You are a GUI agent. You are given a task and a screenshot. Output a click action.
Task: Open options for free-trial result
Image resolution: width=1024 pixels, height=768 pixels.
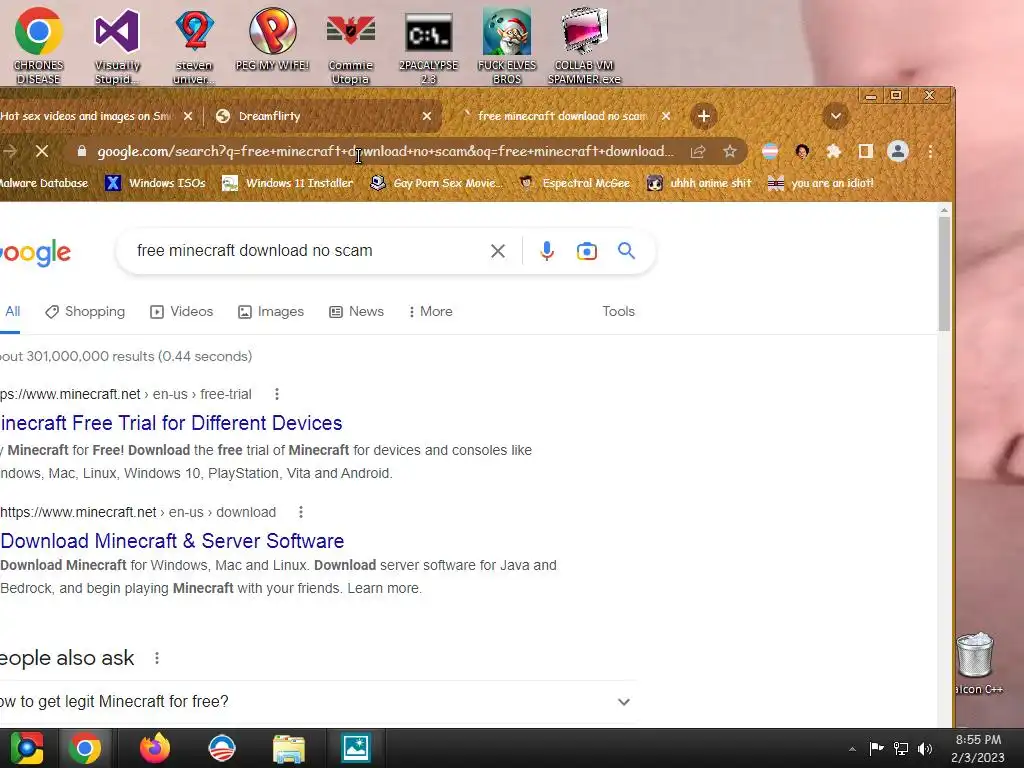[x=277, y=394]
